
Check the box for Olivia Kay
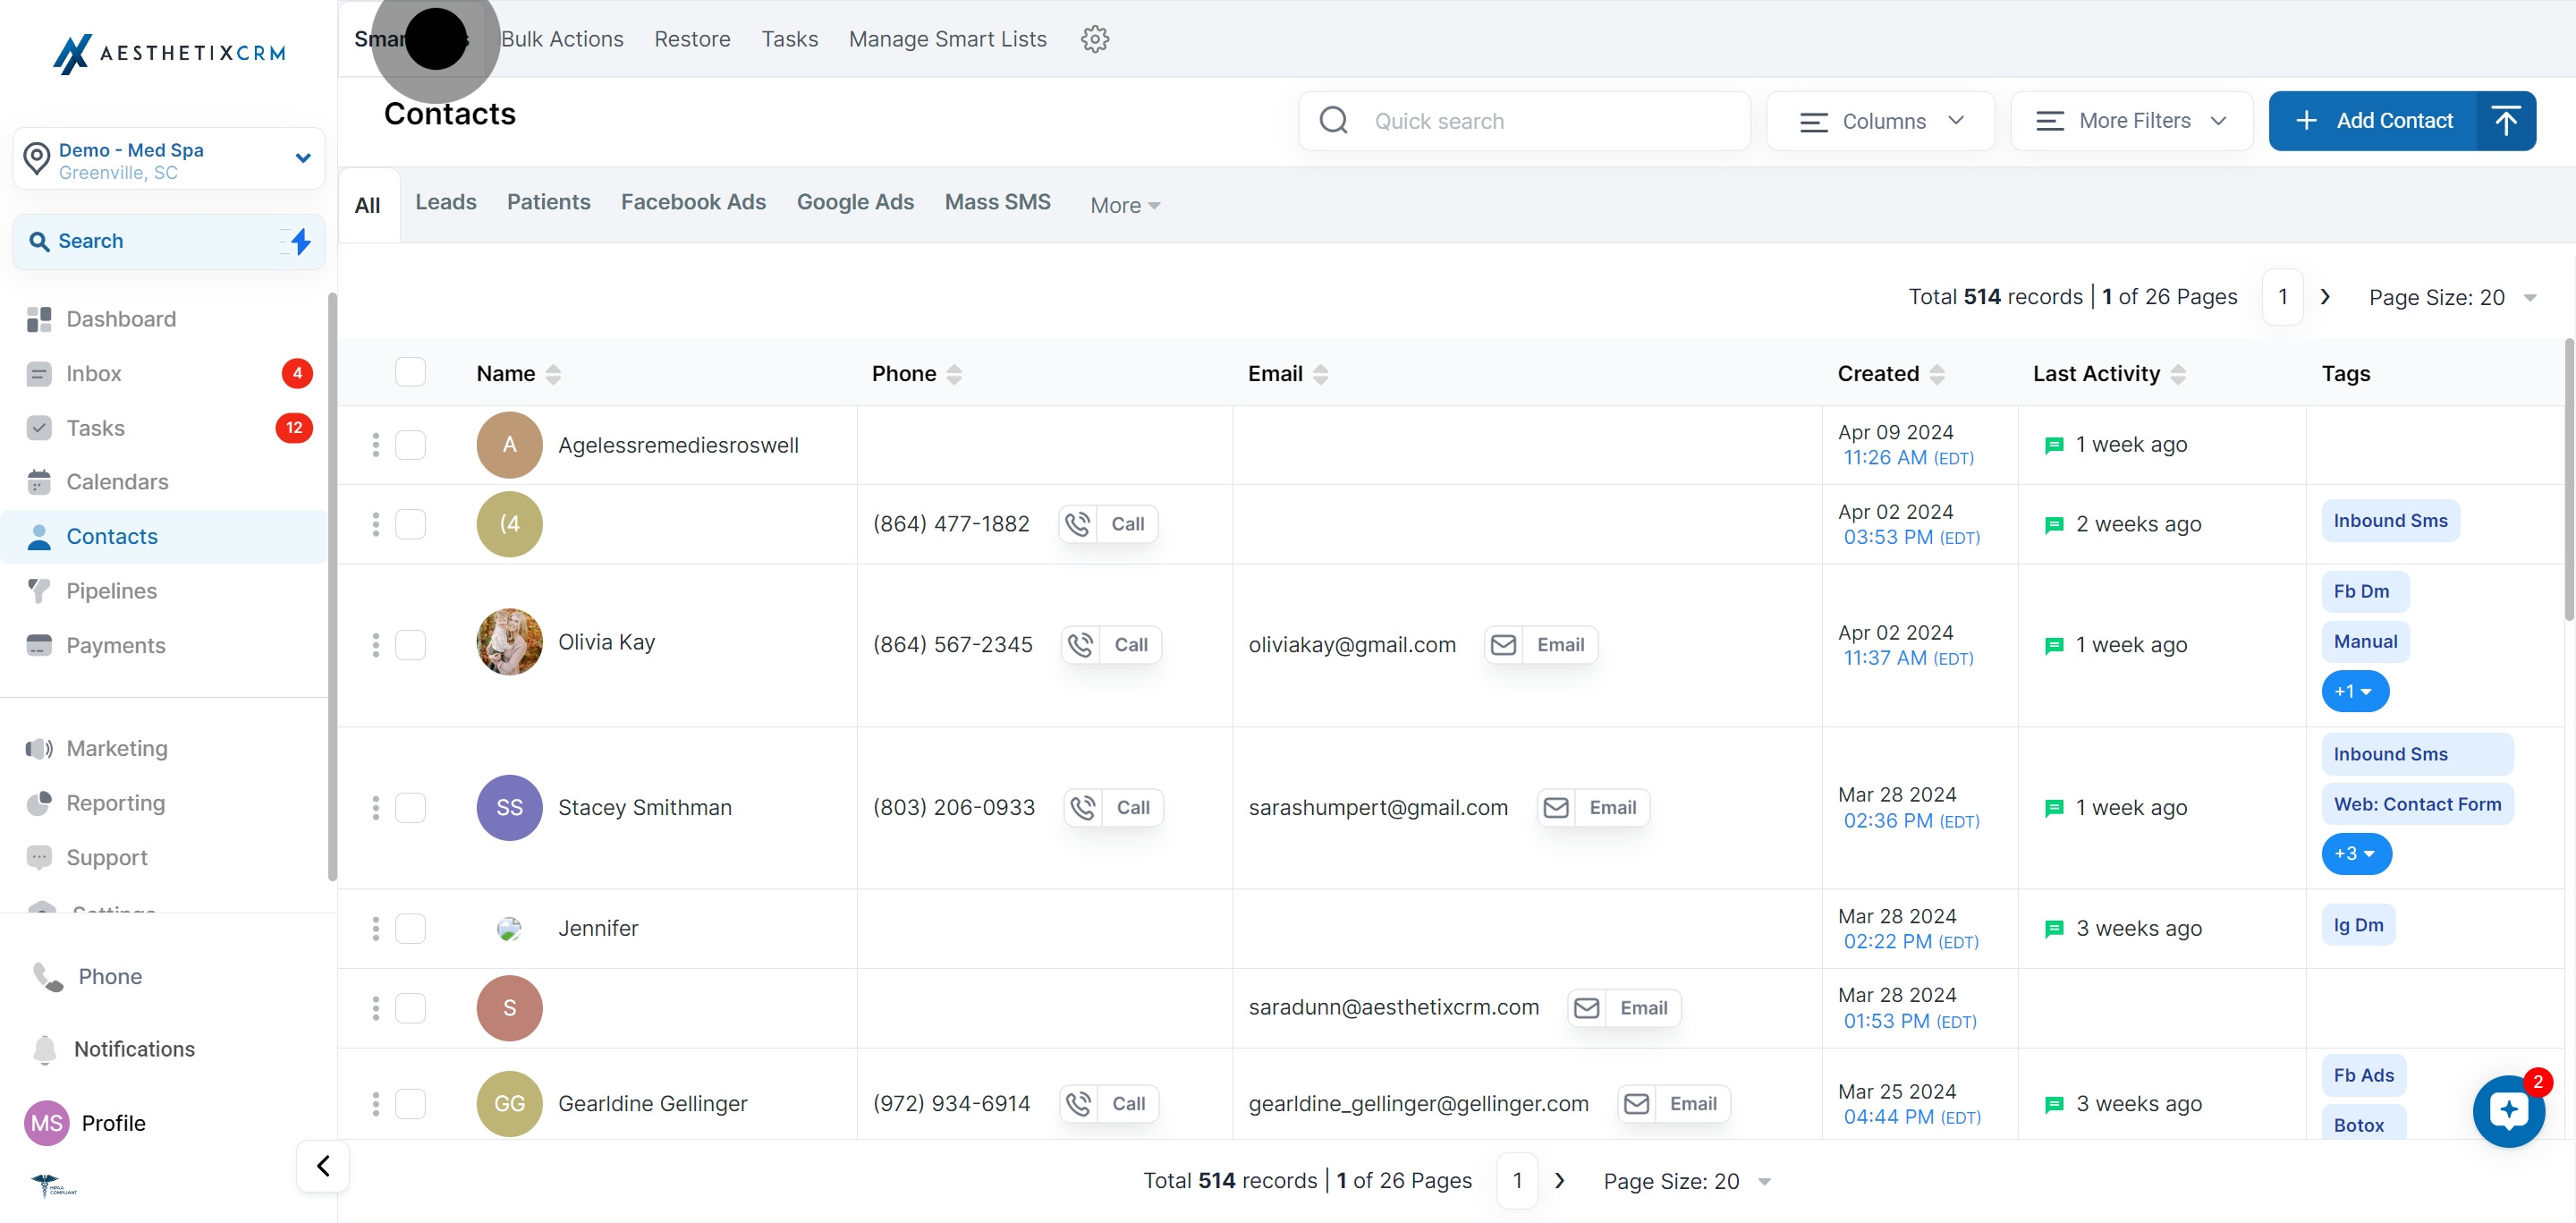tap(410, 645)
